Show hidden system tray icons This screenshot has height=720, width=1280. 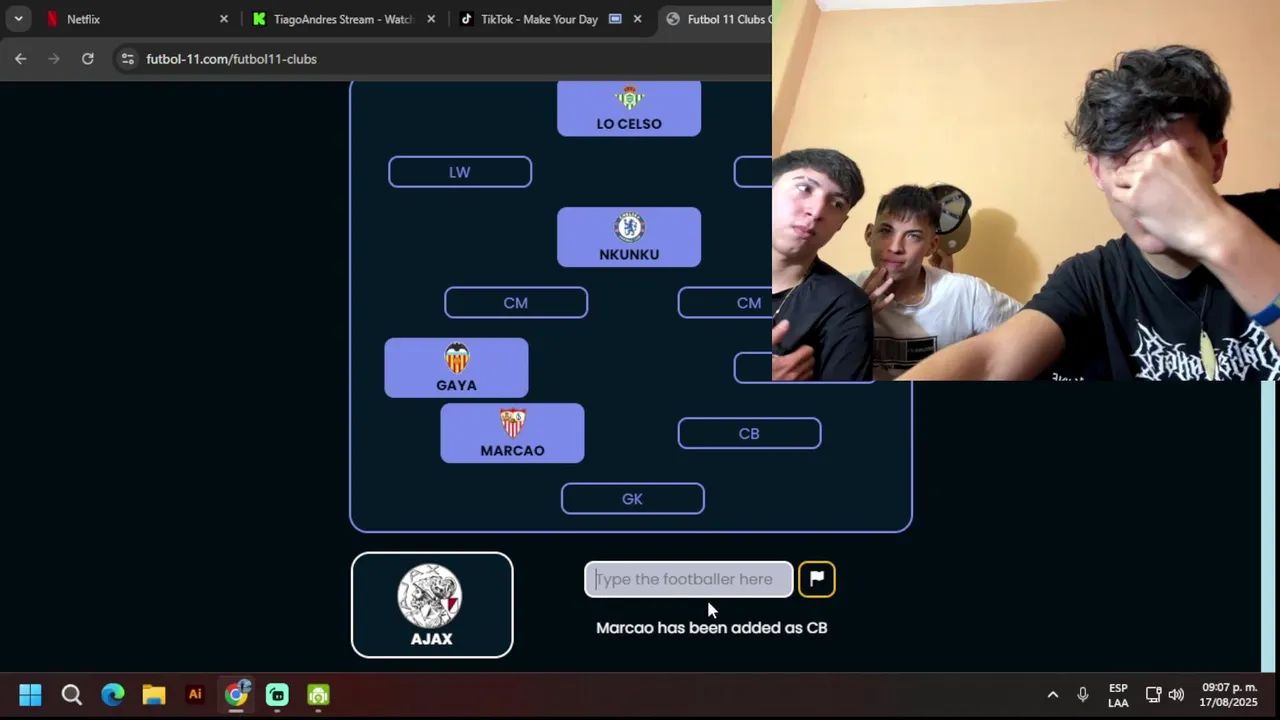click(x=1052, y=695)
